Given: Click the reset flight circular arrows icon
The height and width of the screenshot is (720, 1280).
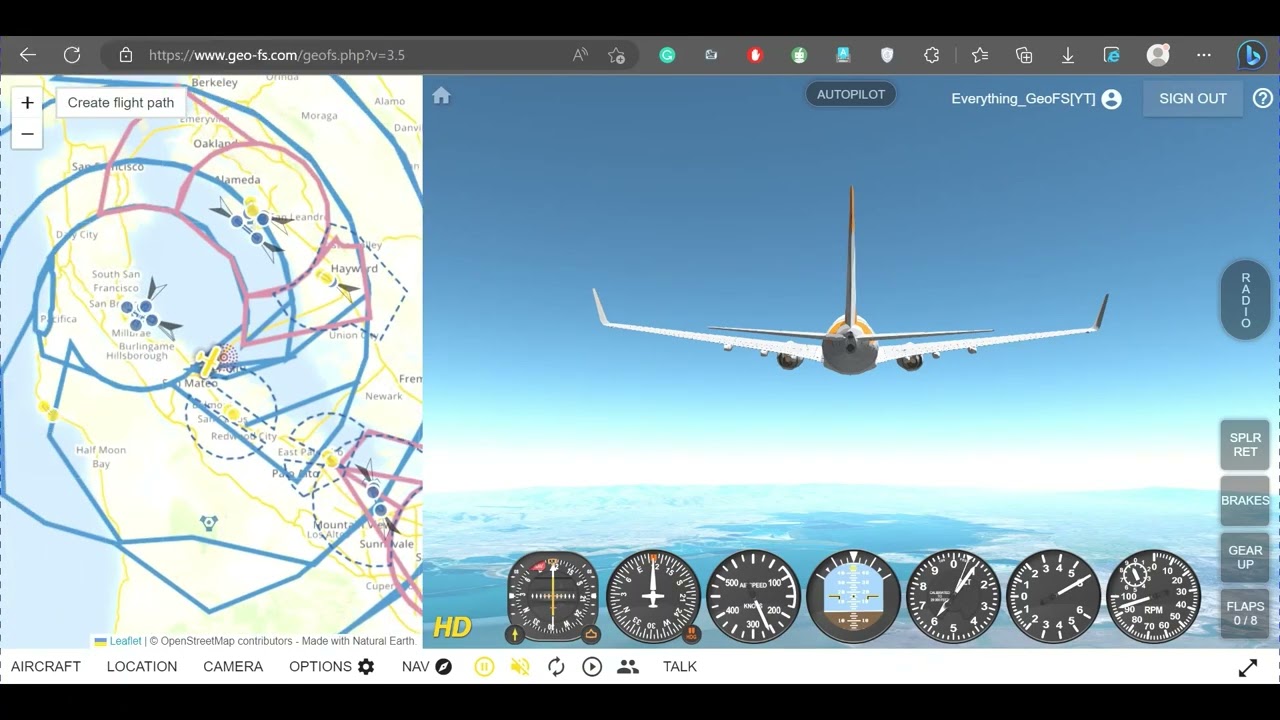Looking at the screenshot, I should pos(556,667).
